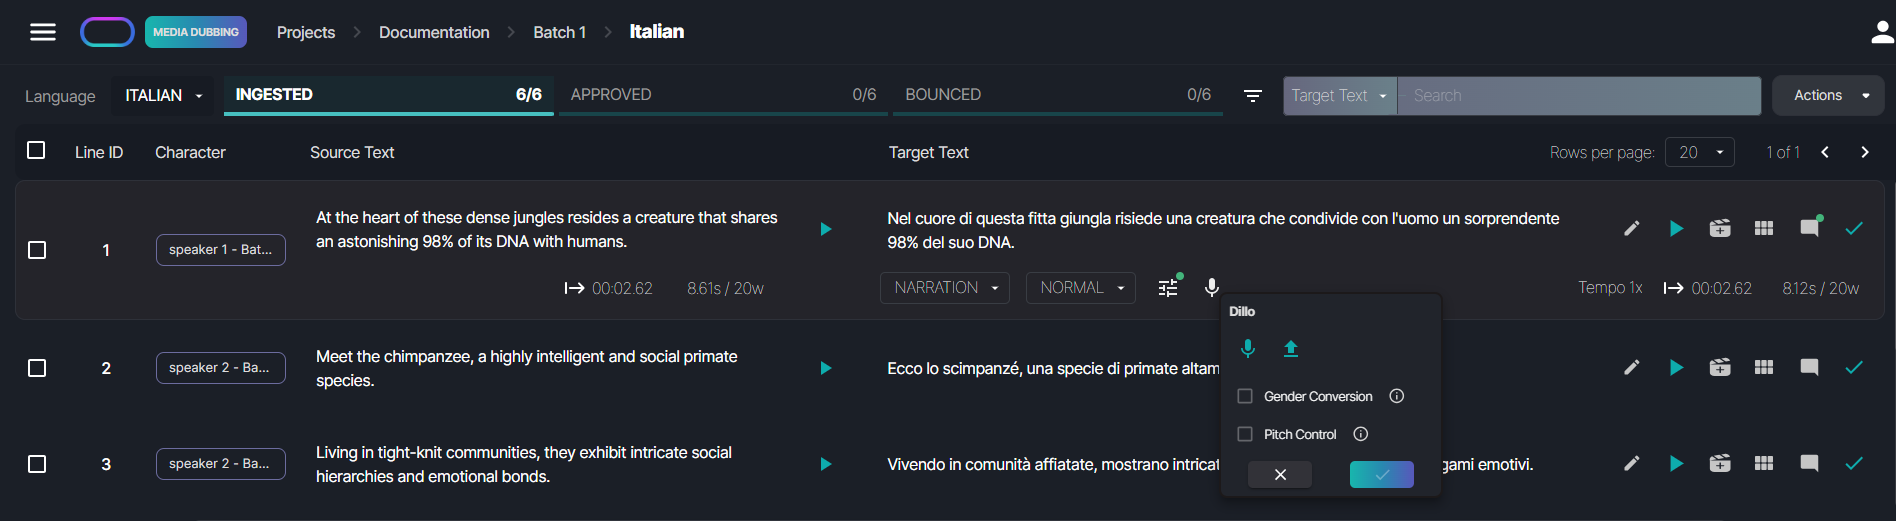
Task: Click the Search input field
Action: [1578, 96]
